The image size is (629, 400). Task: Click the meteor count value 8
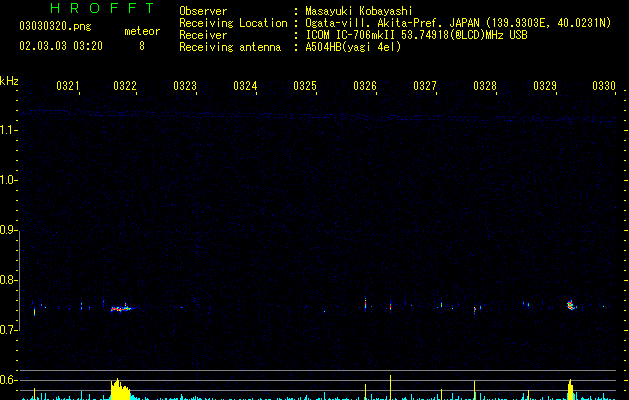[142, 46]
